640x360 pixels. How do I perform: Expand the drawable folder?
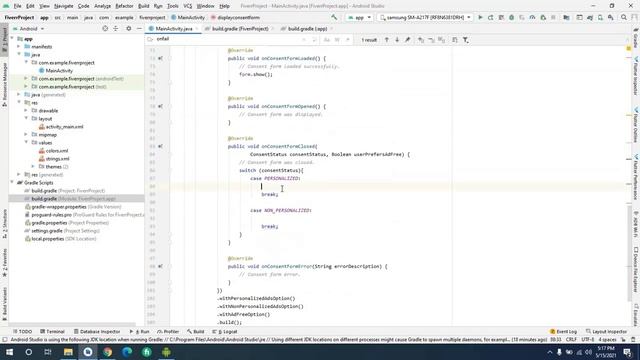(x=26, y=111)
